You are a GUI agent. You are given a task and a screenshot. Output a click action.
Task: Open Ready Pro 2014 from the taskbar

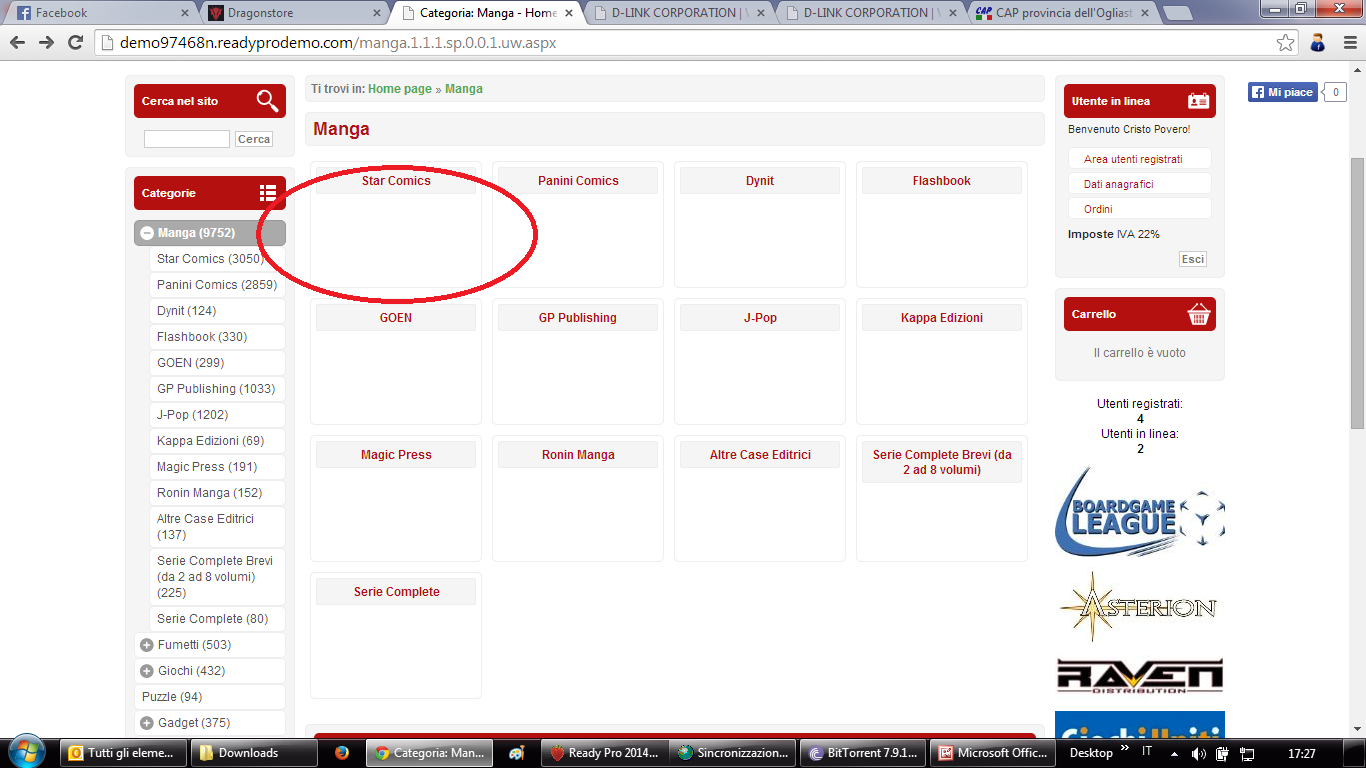pos(604,753)
